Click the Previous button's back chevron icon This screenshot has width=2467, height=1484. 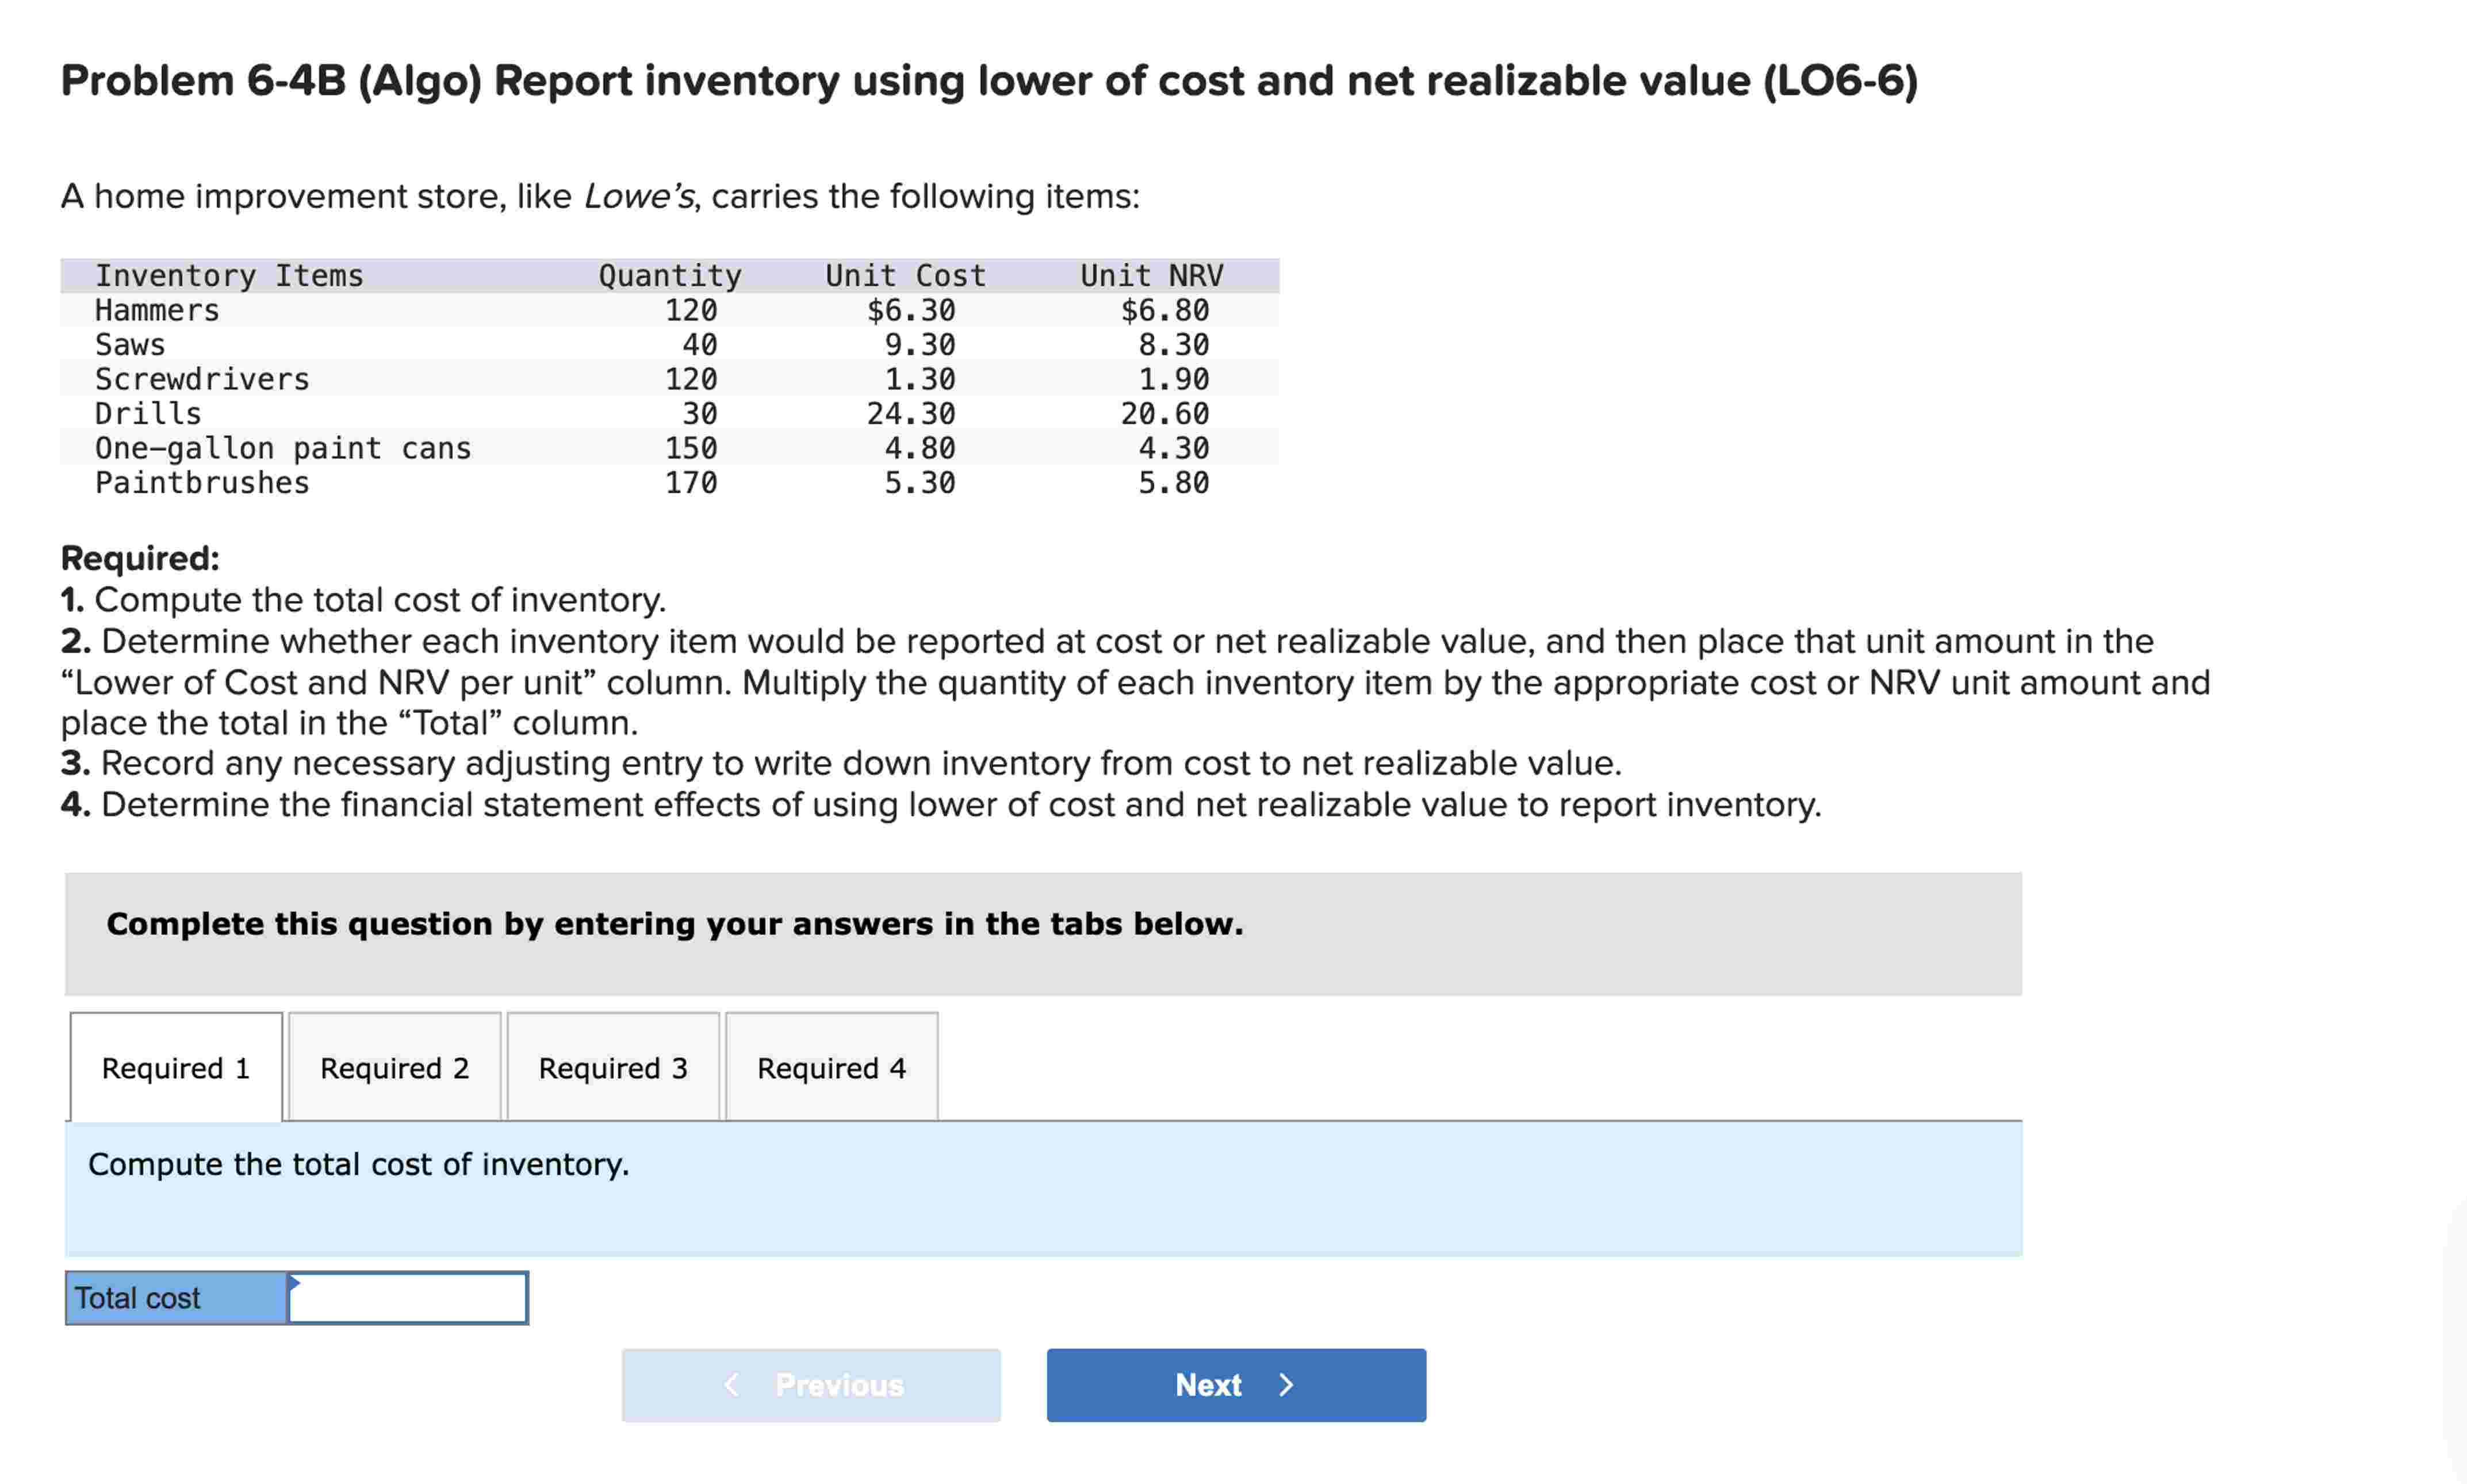(x=730, y=1384)
